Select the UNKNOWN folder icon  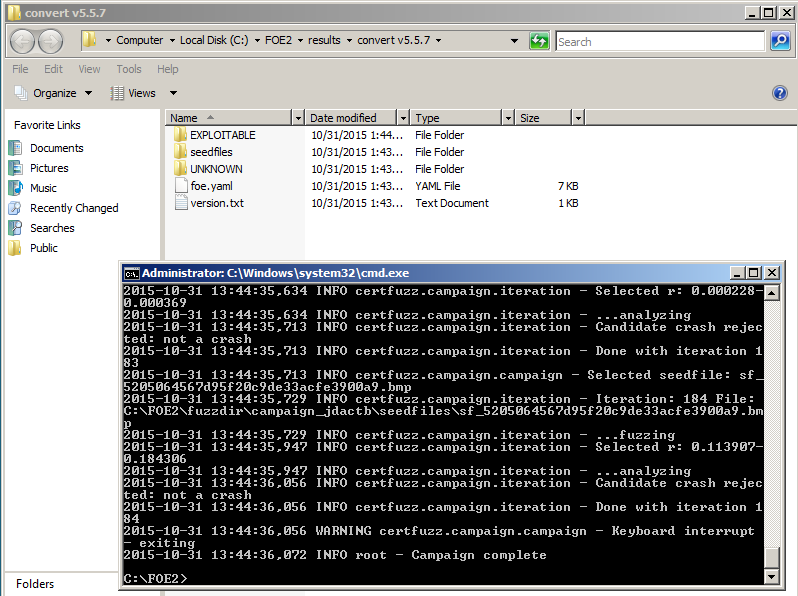click(180, 168)
